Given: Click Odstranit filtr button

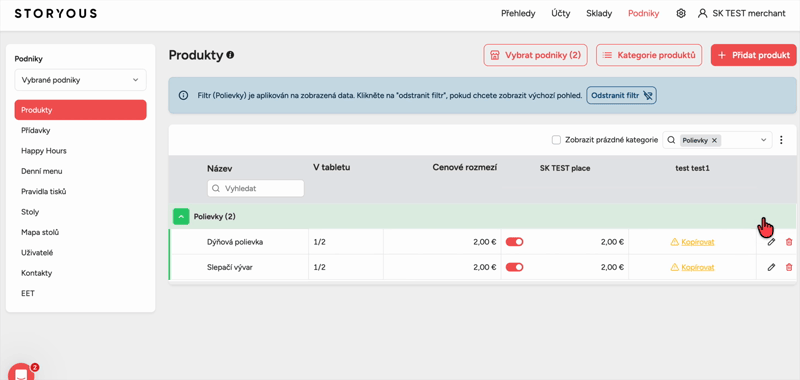Looking at the screenshot, I should [621, 95].
